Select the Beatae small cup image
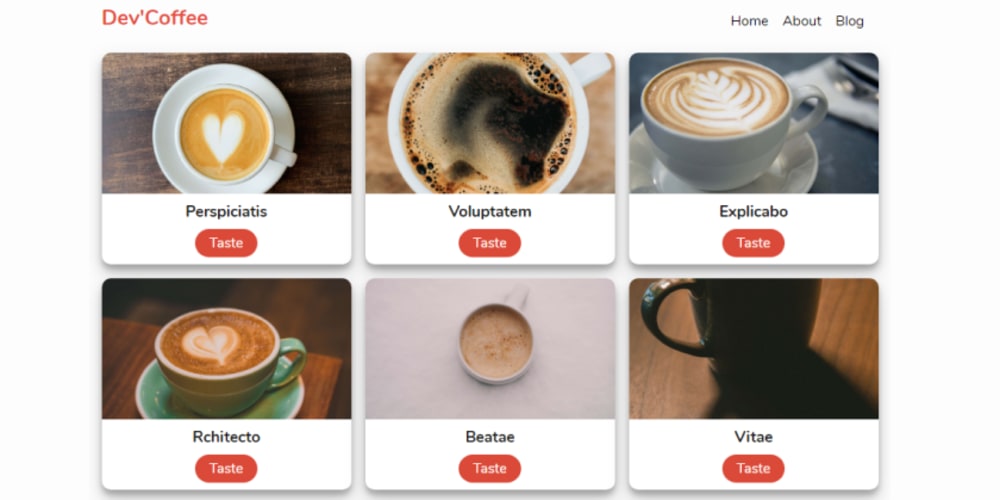The image size is (1000, 500). pyautogui.click(x=490, y=349)
